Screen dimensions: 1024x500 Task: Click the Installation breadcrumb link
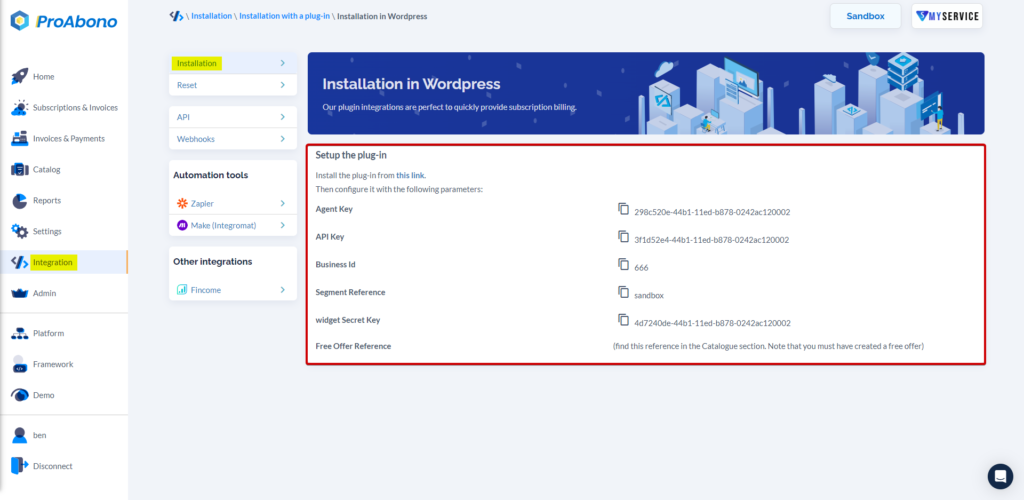point(212,16)
